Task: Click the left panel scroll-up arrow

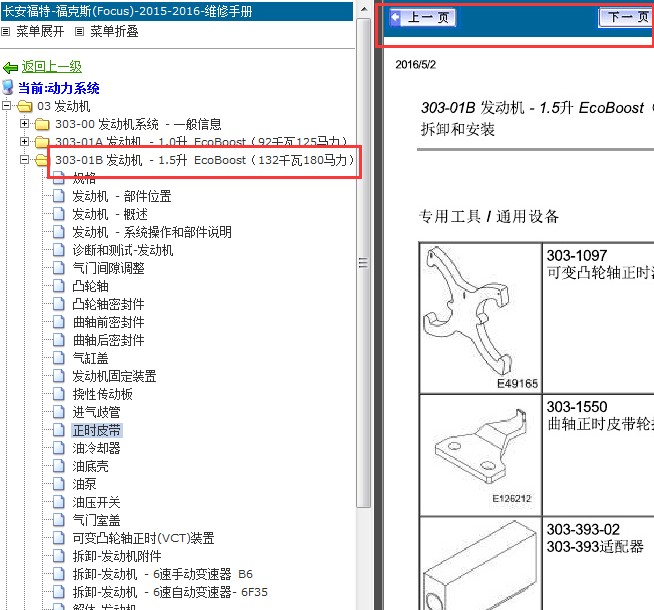Action: [x=364, y=9]
